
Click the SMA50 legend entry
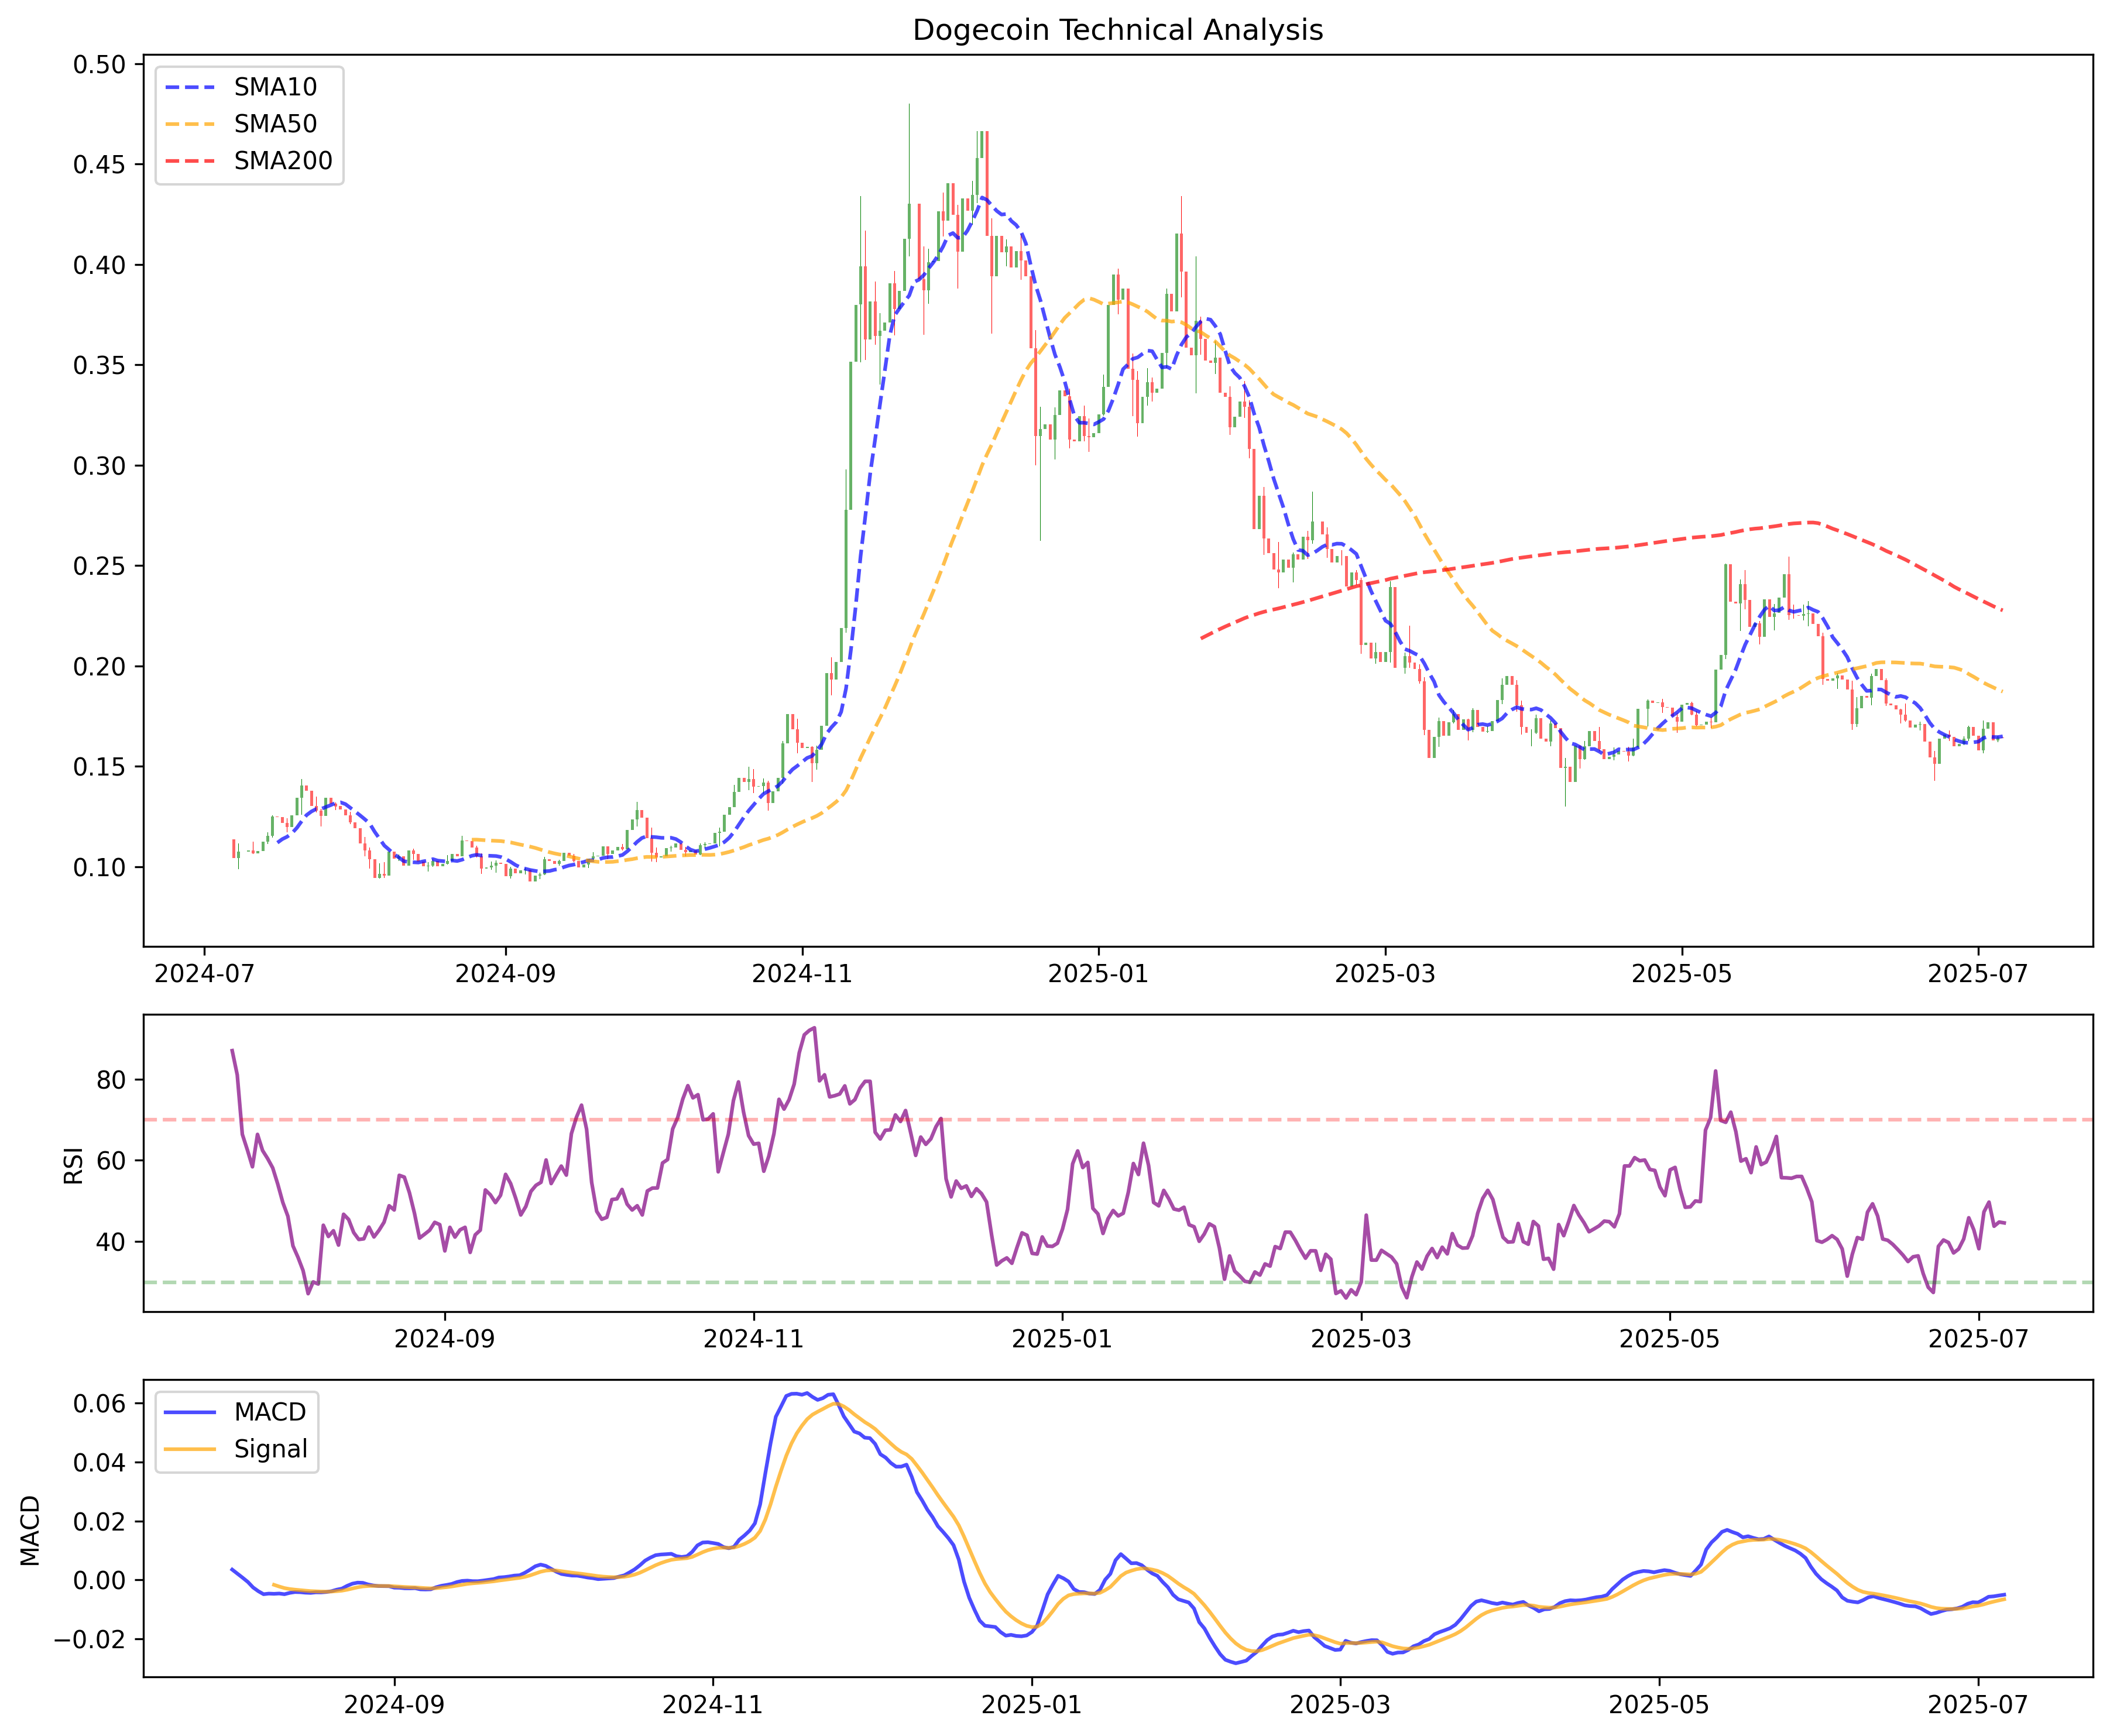coord(275,124)
